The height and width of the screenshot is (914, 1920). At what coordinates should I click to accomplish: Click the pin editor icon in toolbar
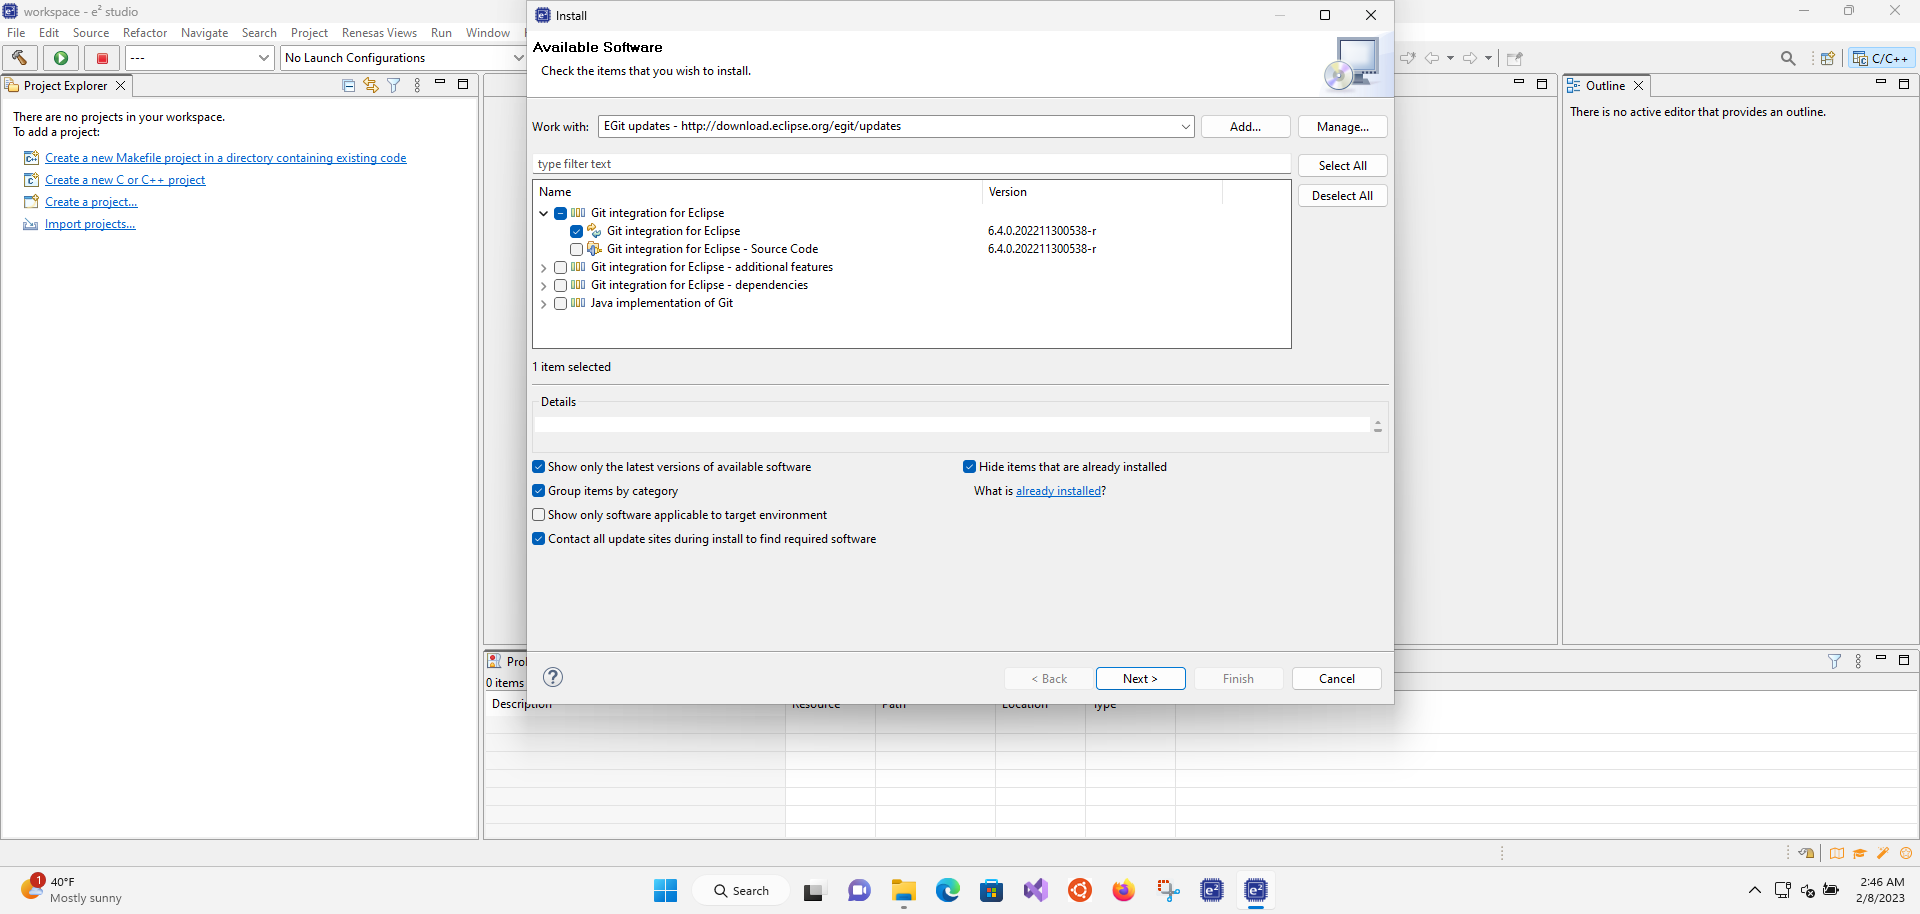pos(1515,58)
